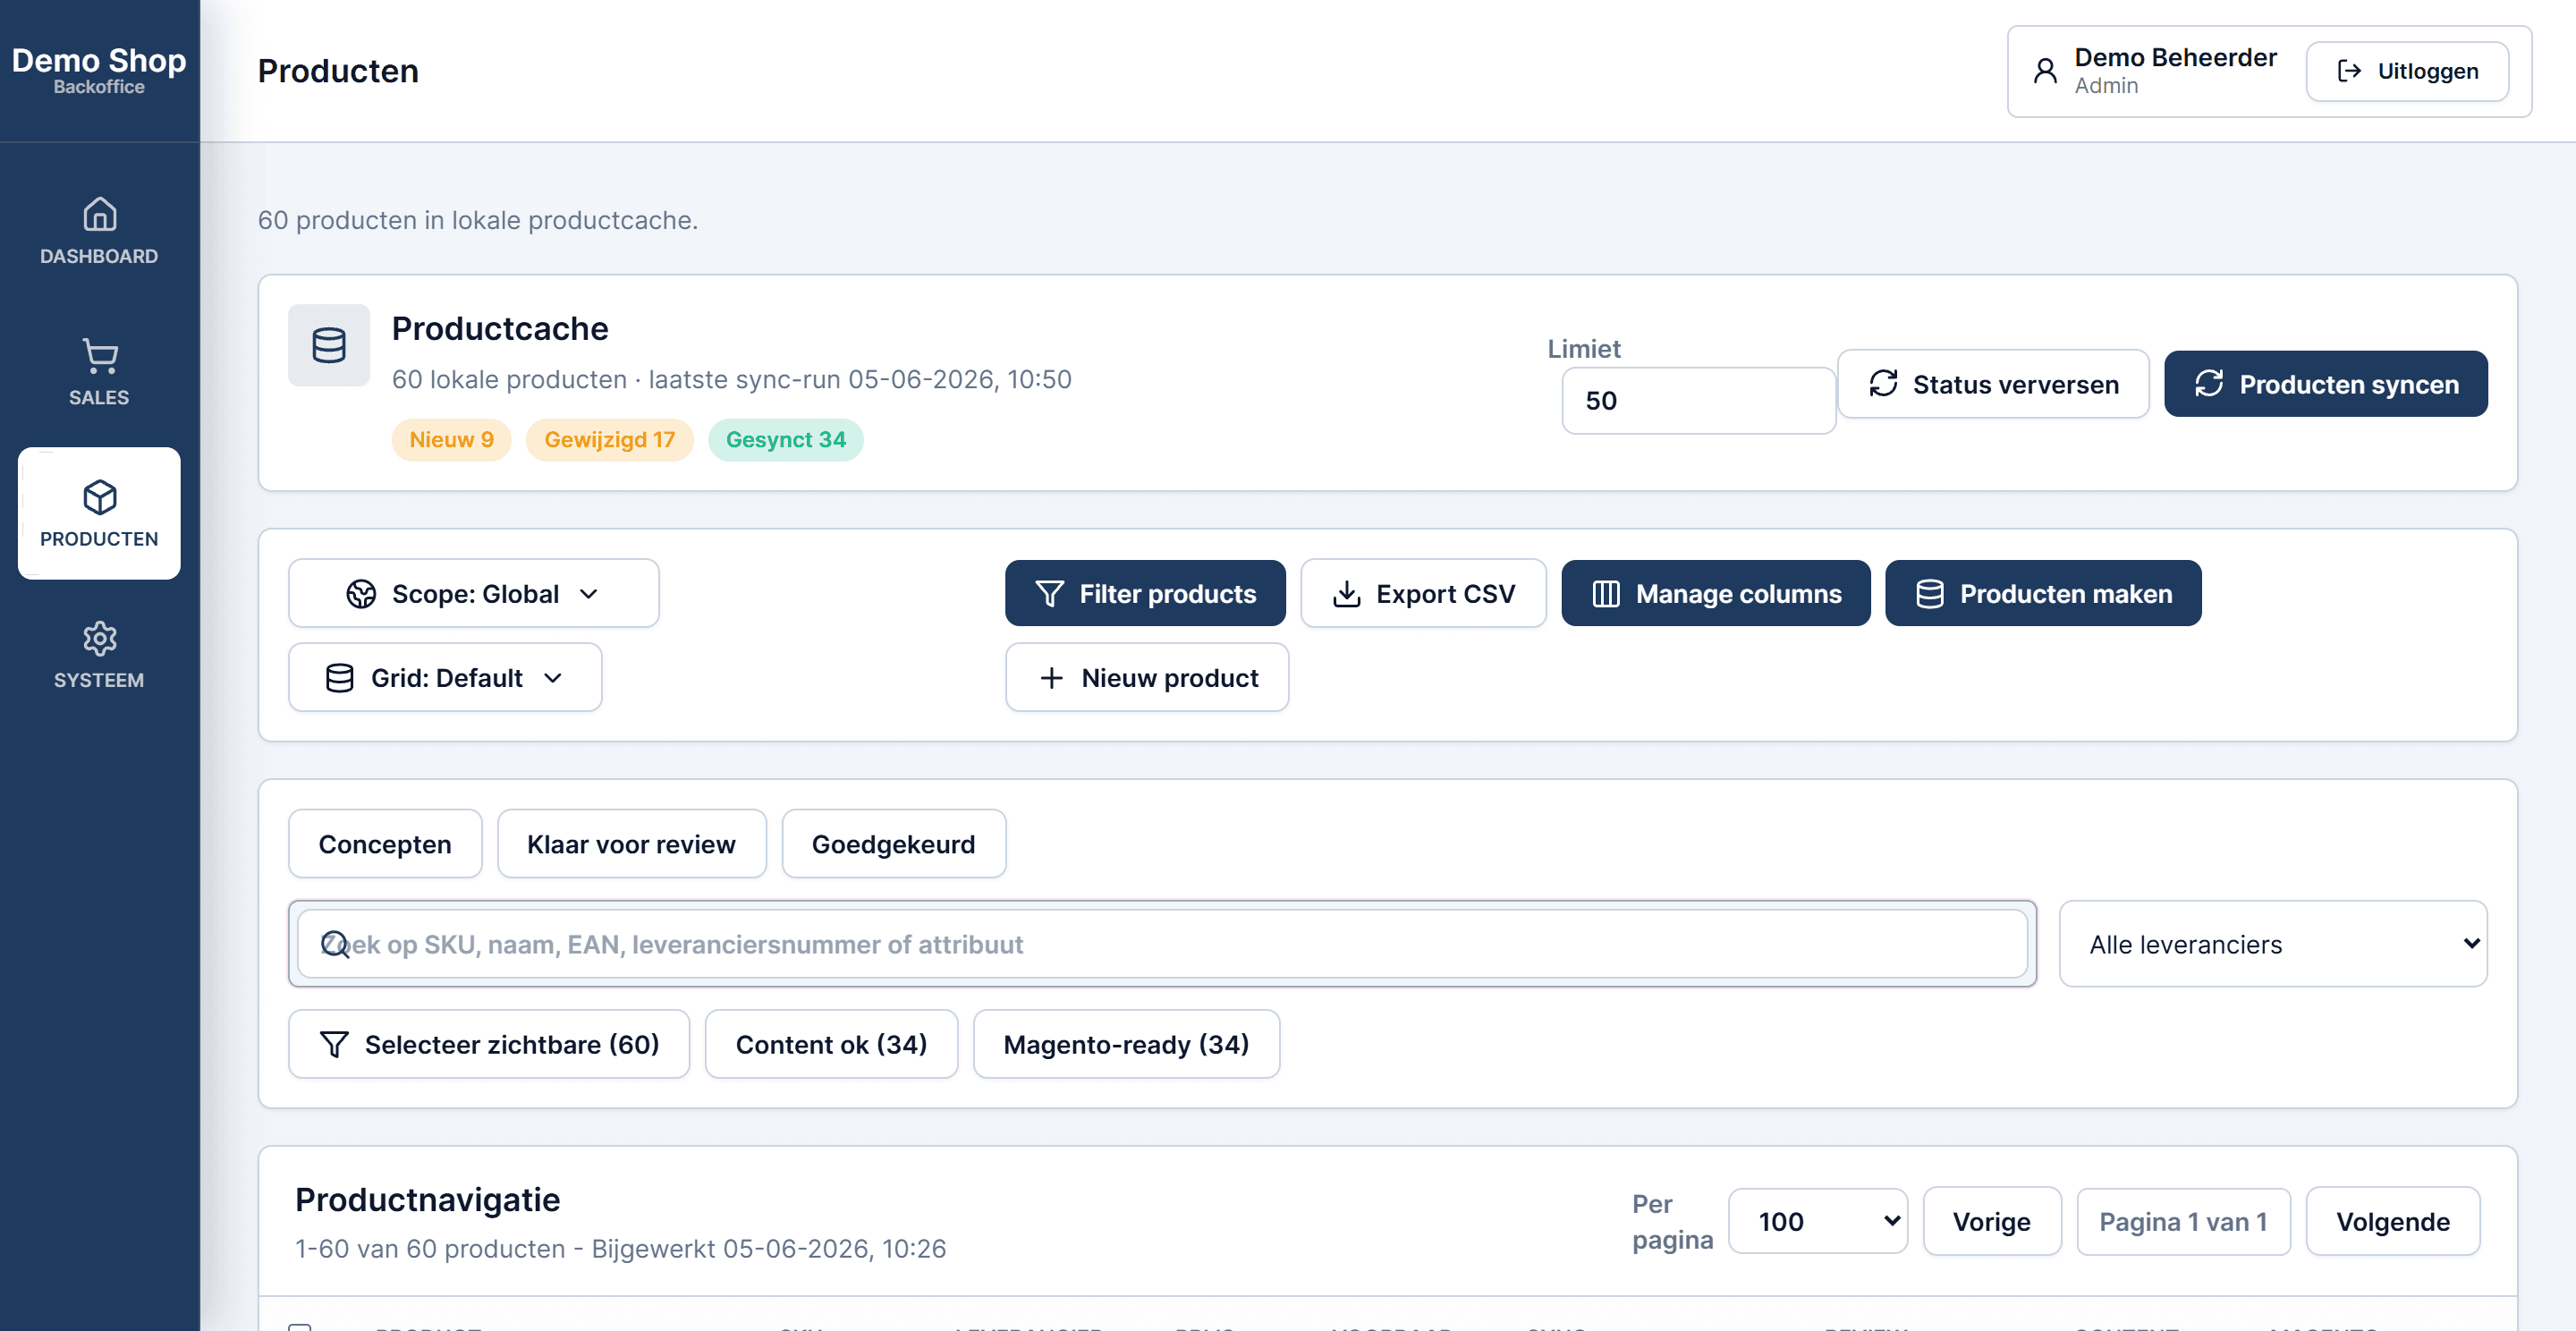2576x1331 pixels.
Task: Select the Producten box icon
Action: [99, 497]
